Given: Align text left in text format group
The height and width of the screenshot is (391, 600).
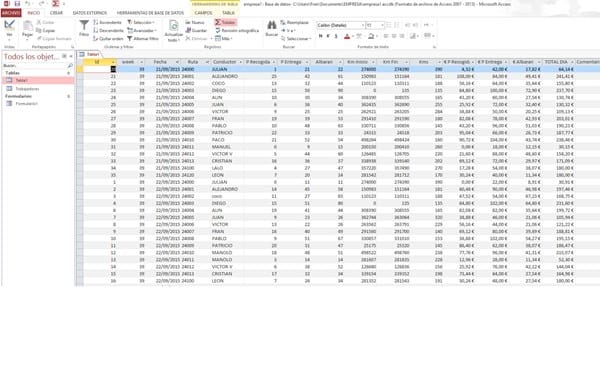Looking at the screenshot, I should pyautogui.click(x=386, y=36).
